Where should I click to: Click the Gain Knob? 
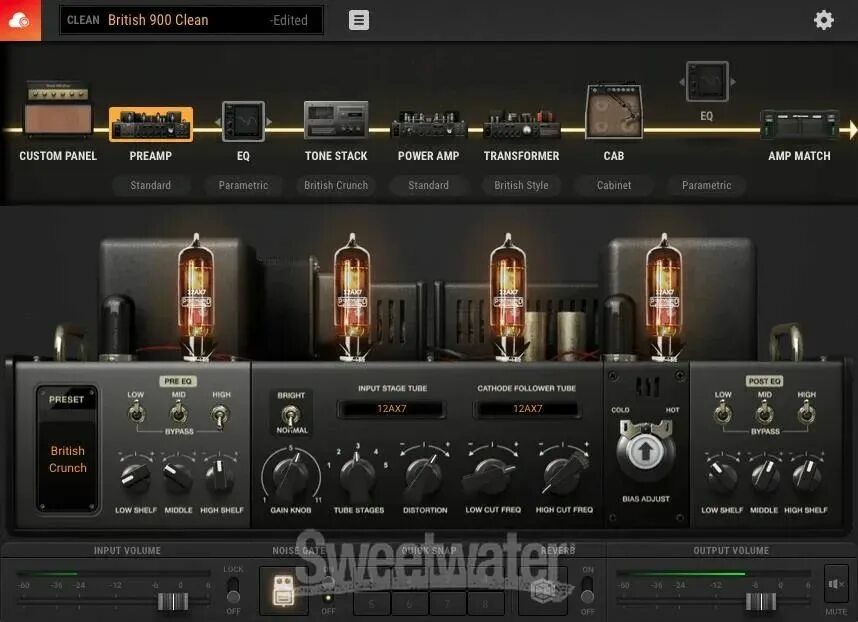[x=291, y=475]
